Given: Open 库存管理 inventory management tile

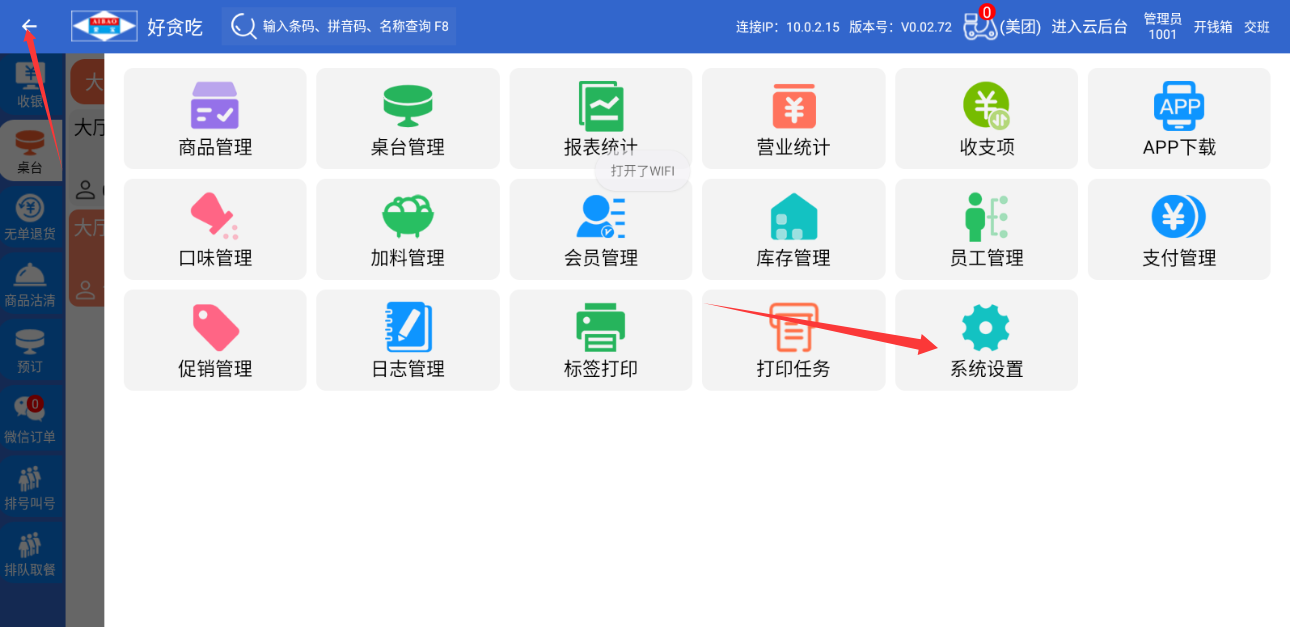Looking at the screenshot, I should 793,229.
